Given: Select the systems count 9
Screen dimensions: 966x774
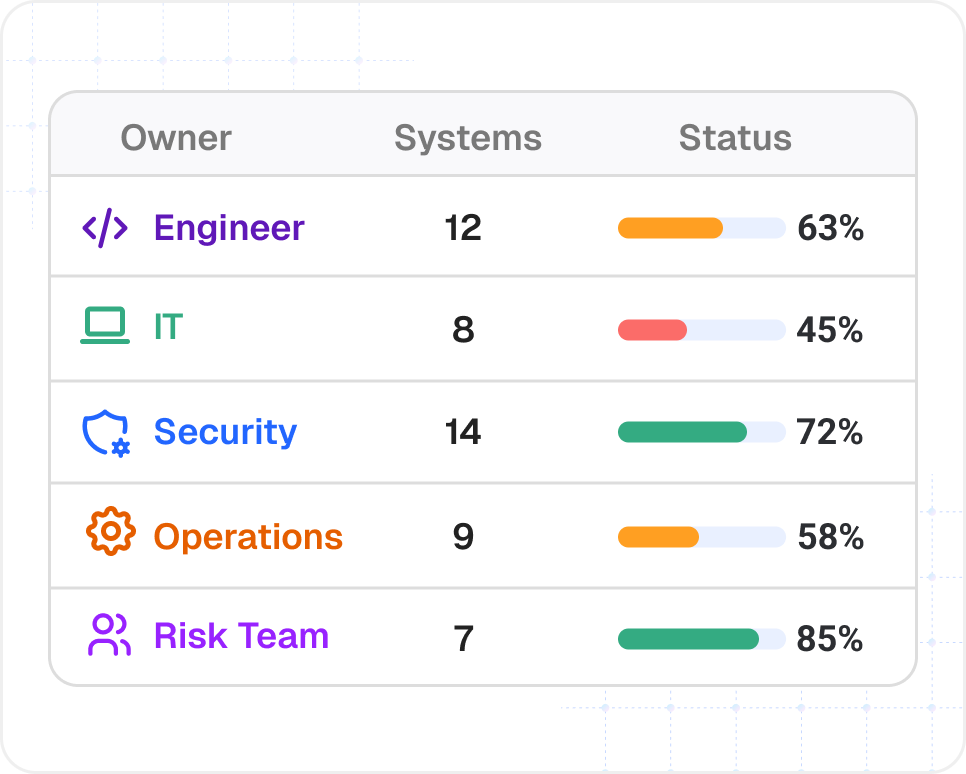Looking at the screenshot, I should tap(463, 537).
